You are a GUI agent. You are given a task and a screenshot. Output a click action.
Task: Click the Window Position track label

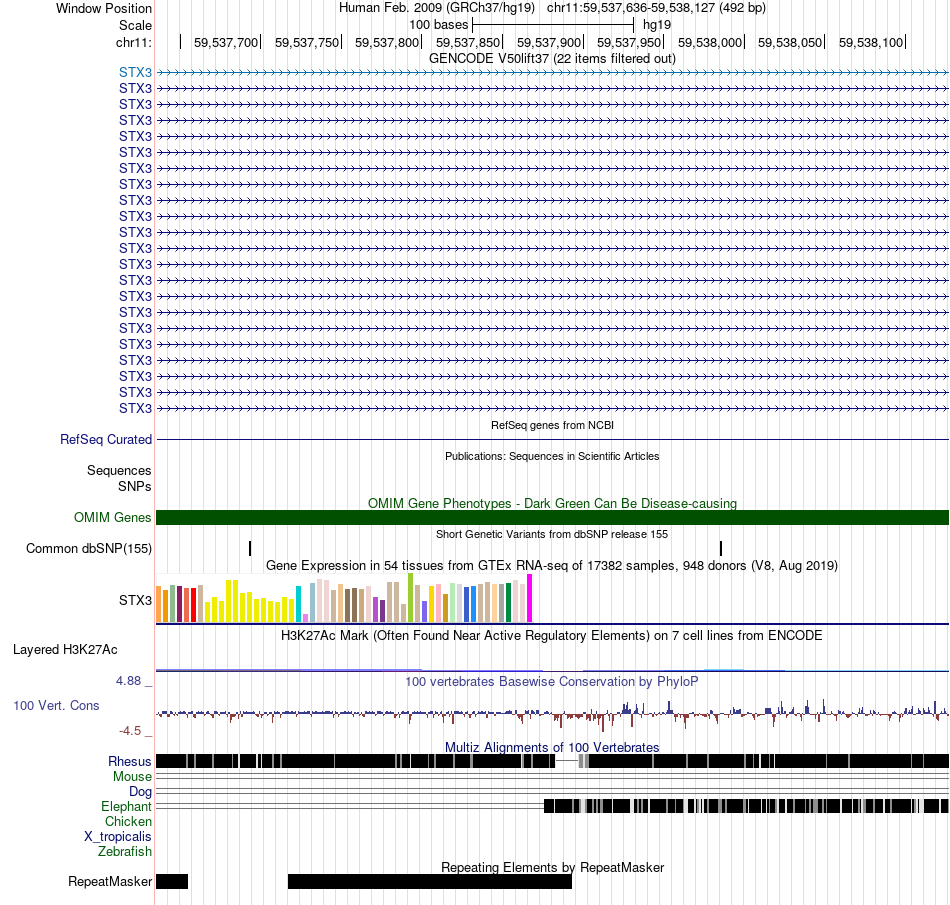click(x=104, y=8)
